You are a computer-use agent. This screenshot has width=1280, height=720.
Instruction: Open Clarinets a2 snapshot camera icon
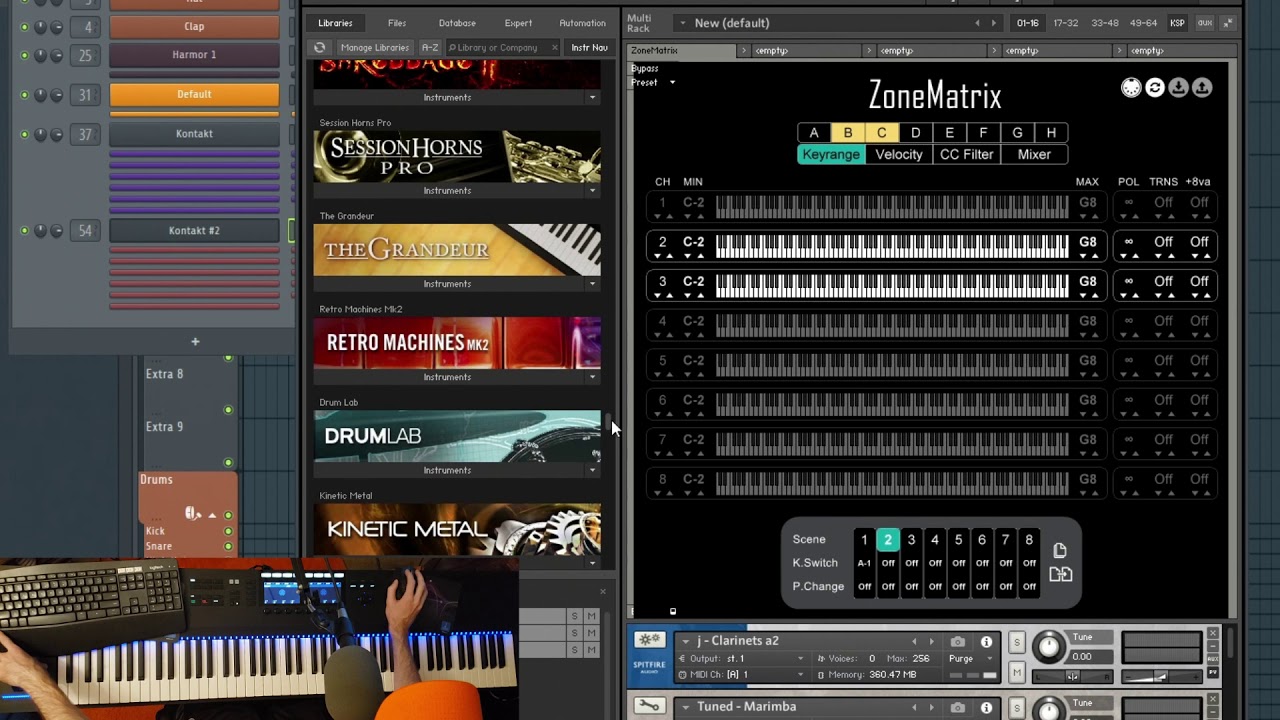[958, 642]
